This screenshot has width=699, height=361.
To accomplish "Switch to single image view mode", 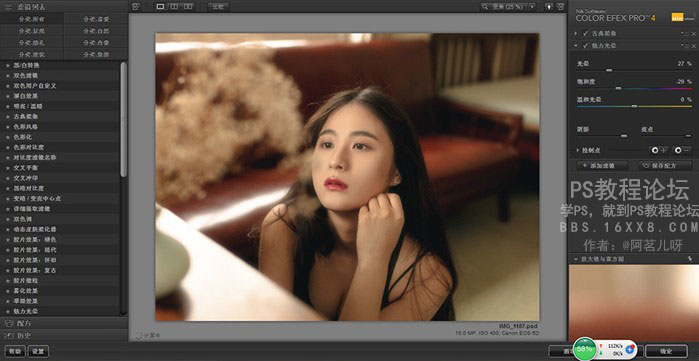I will pyautogui.click(x=160, y=6).
